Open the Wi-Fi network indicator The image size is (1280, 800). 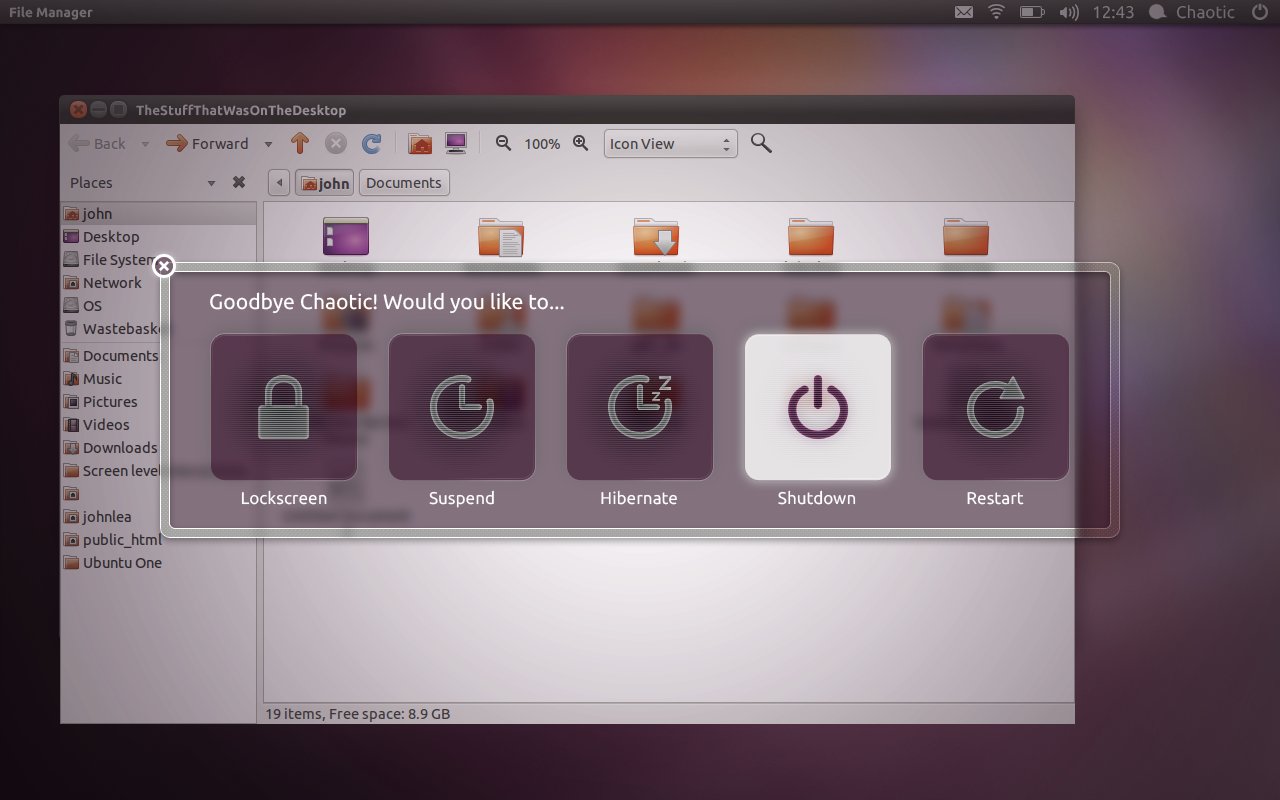[996, 12]
